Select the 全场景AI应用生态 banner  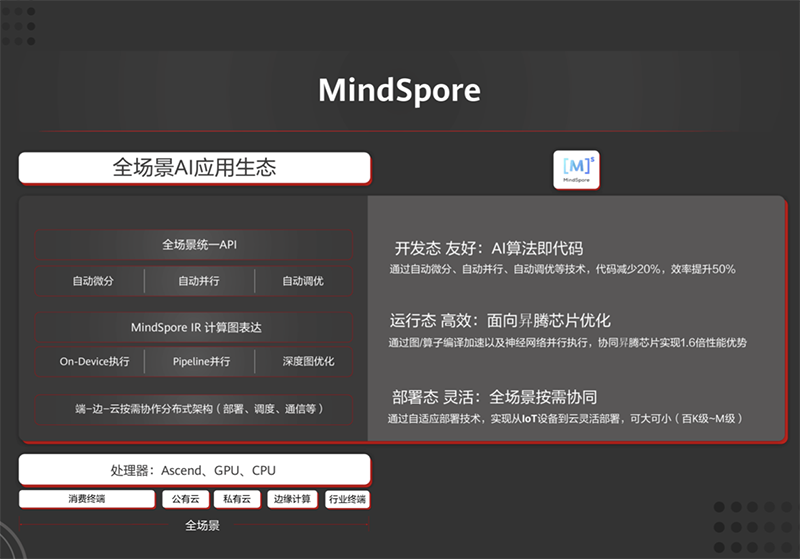(194, 167)
